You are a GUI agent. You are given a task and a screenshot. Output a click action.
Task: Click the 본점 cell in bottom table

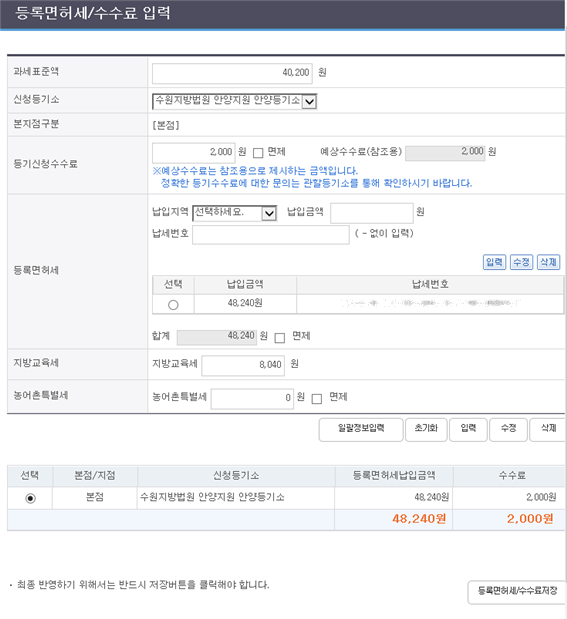click(95, 497)
